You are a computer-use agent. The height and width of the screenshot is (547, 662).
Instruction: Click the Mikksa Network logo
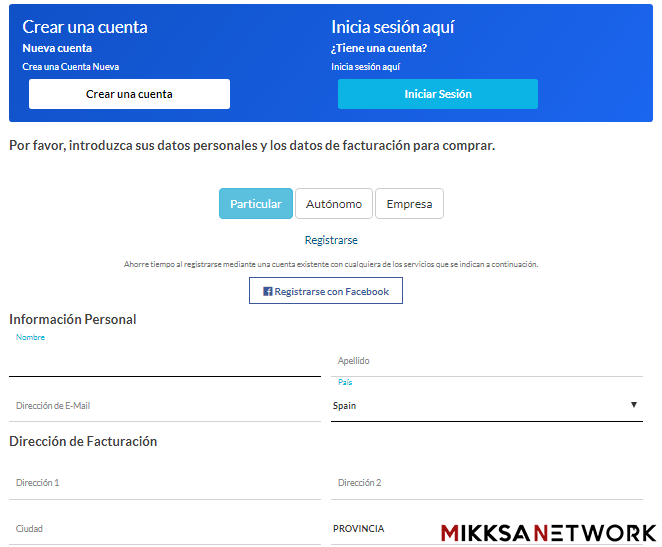click(548, 532)
